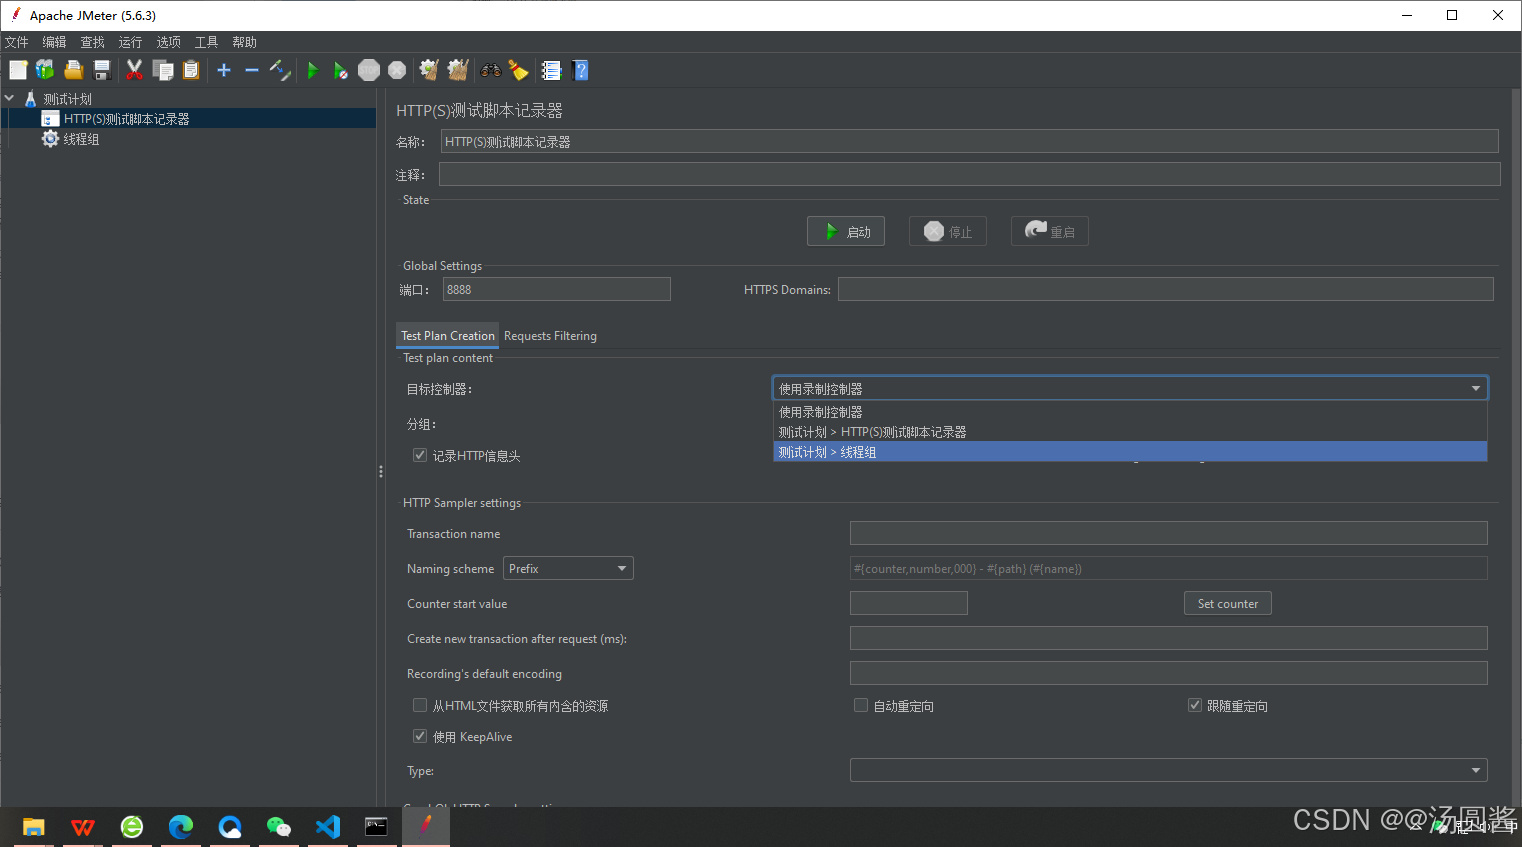1522x847 pixels.
Task: Open the Function Helper list icon
Action: pos(551,70)
